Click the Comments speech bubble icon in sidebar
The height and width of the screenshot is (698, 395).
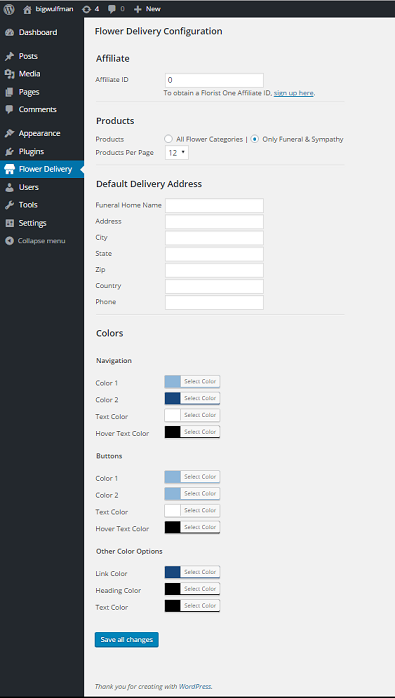click(9, 110)
